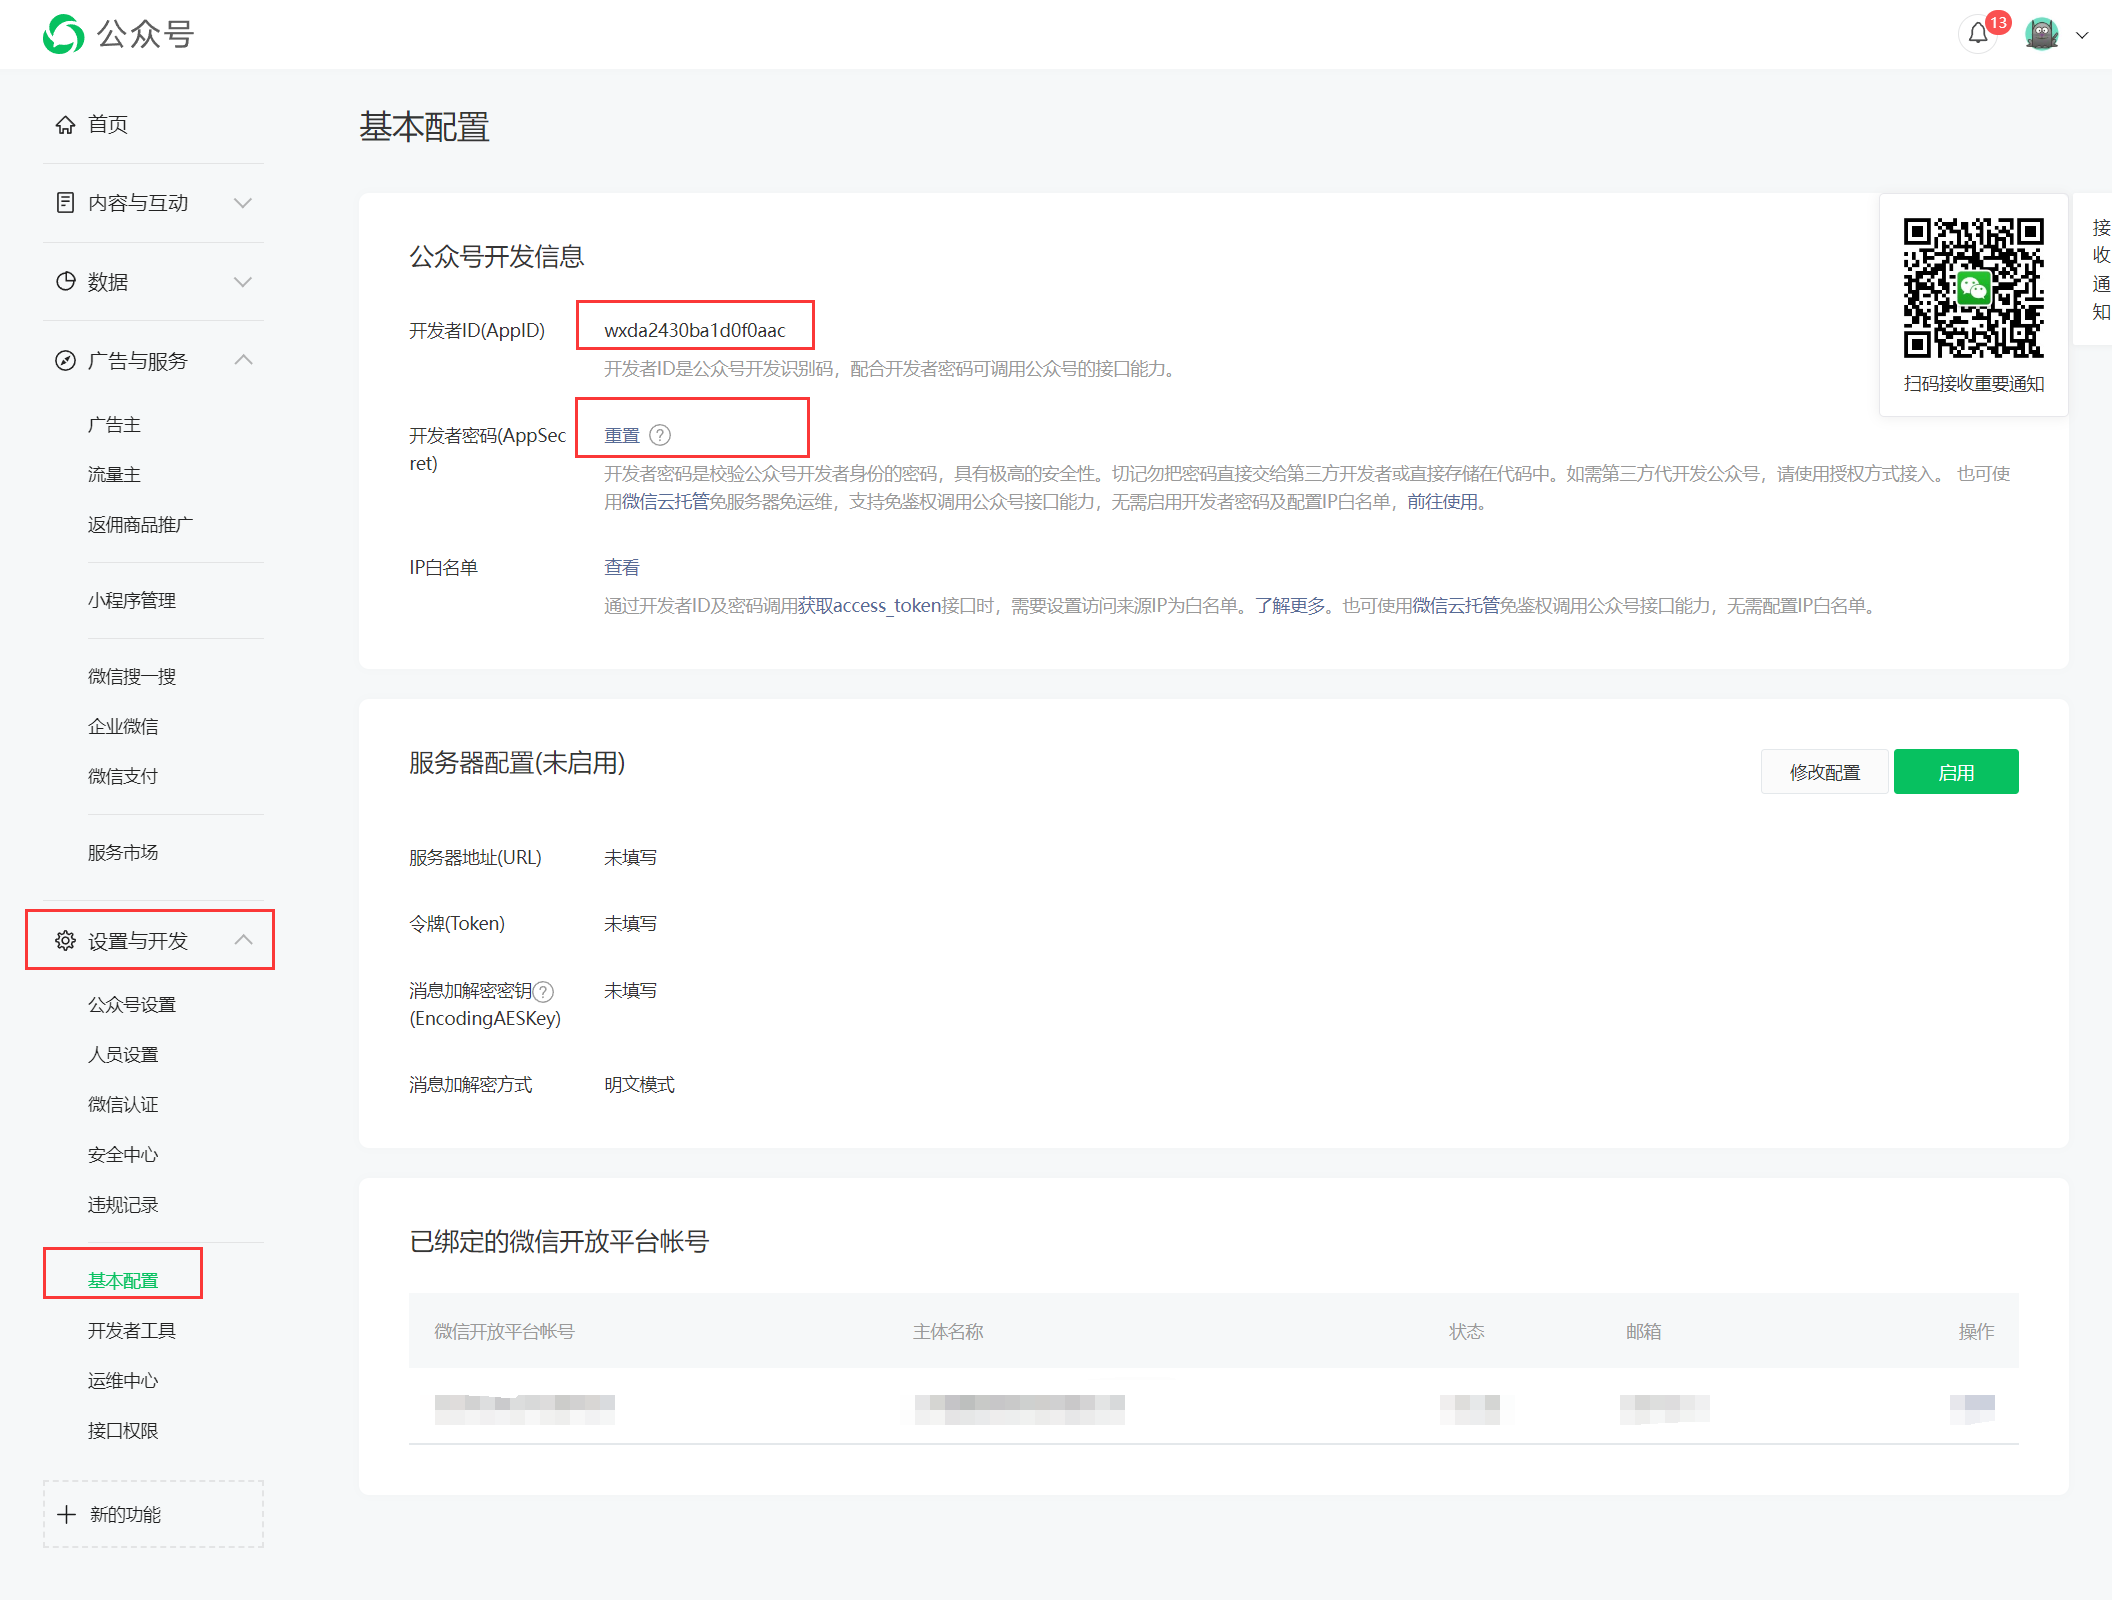2112x1600 pixels.
Task: Collapse the 设置与开发 menu chevron
Action: pos(243,940)
